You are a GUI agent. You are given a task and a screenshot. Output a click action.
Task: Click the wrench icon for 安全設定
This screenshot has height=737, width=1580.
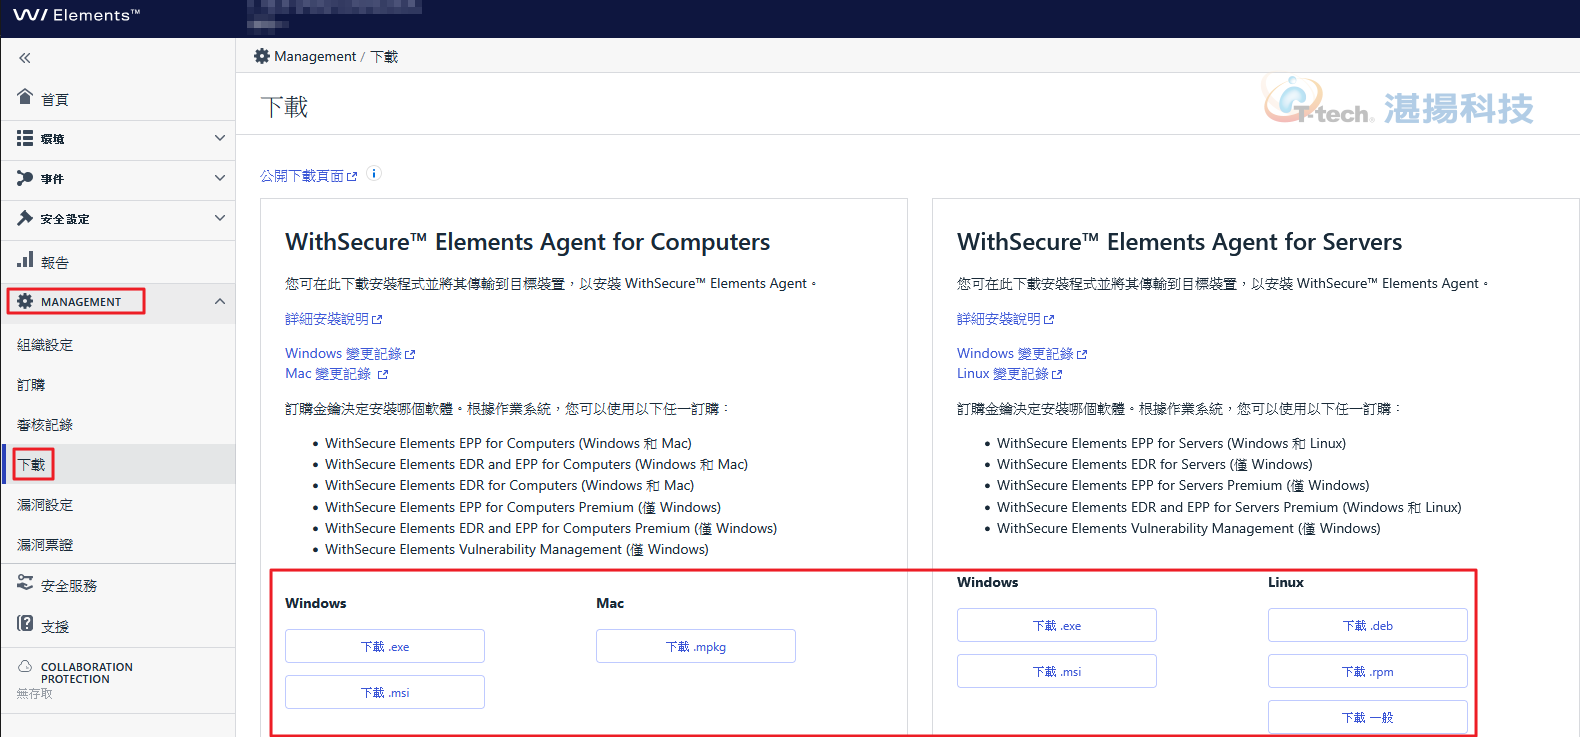coord(25,218)
